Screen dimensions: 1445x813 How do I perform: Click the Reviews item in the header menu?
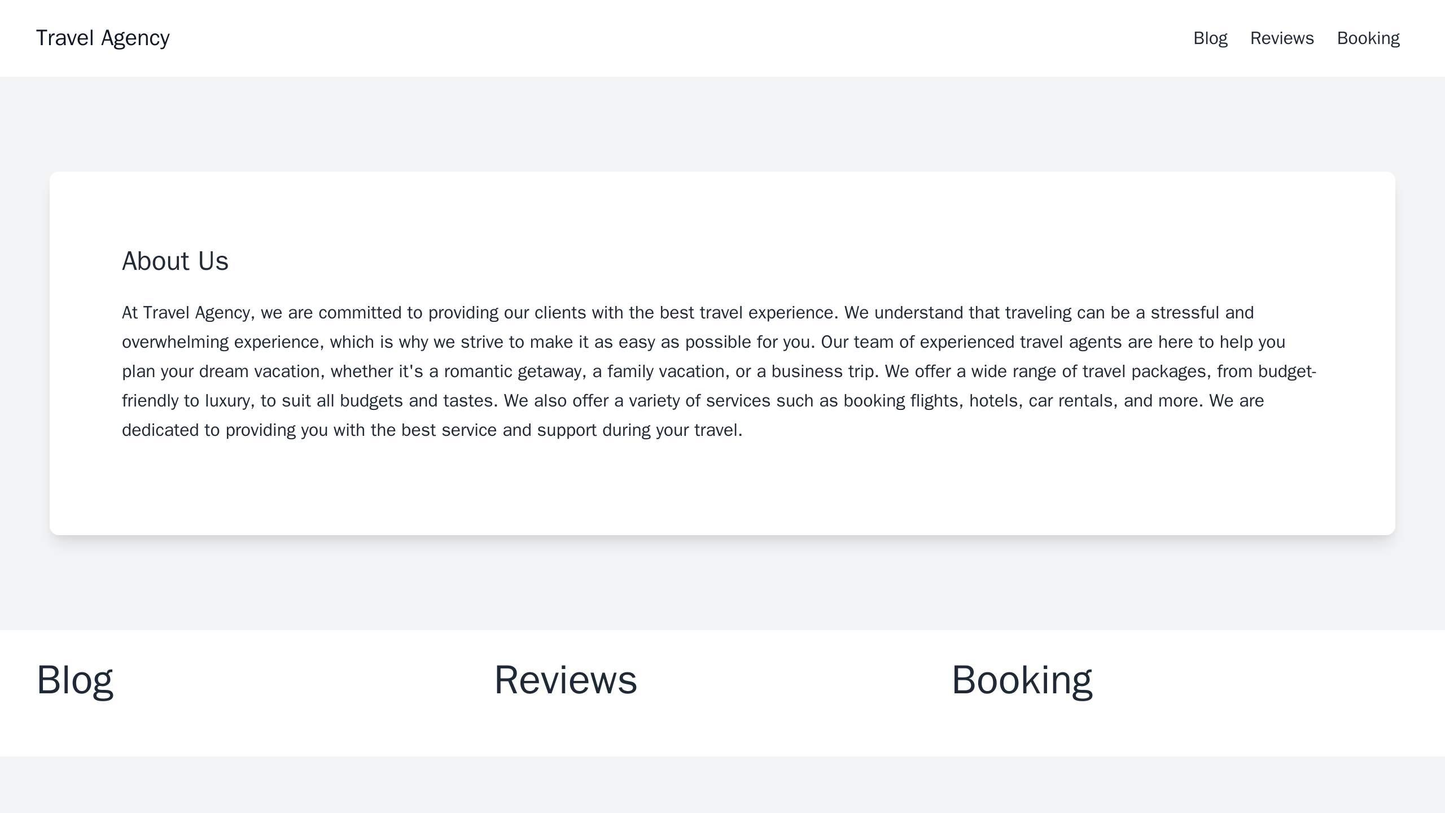[x=1284, y=38]
